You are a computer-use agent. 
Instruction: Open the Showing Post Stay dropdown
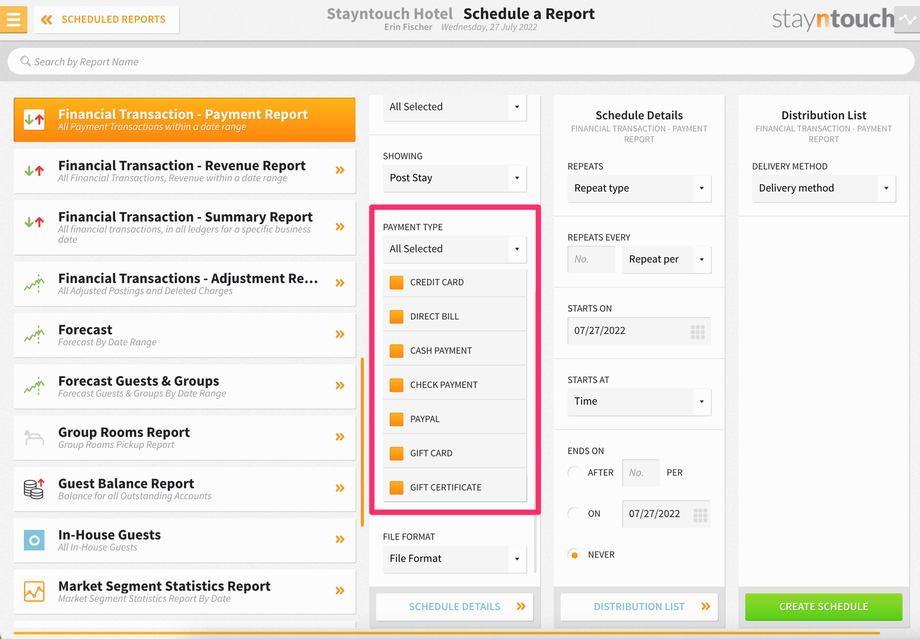coord(455,178)
